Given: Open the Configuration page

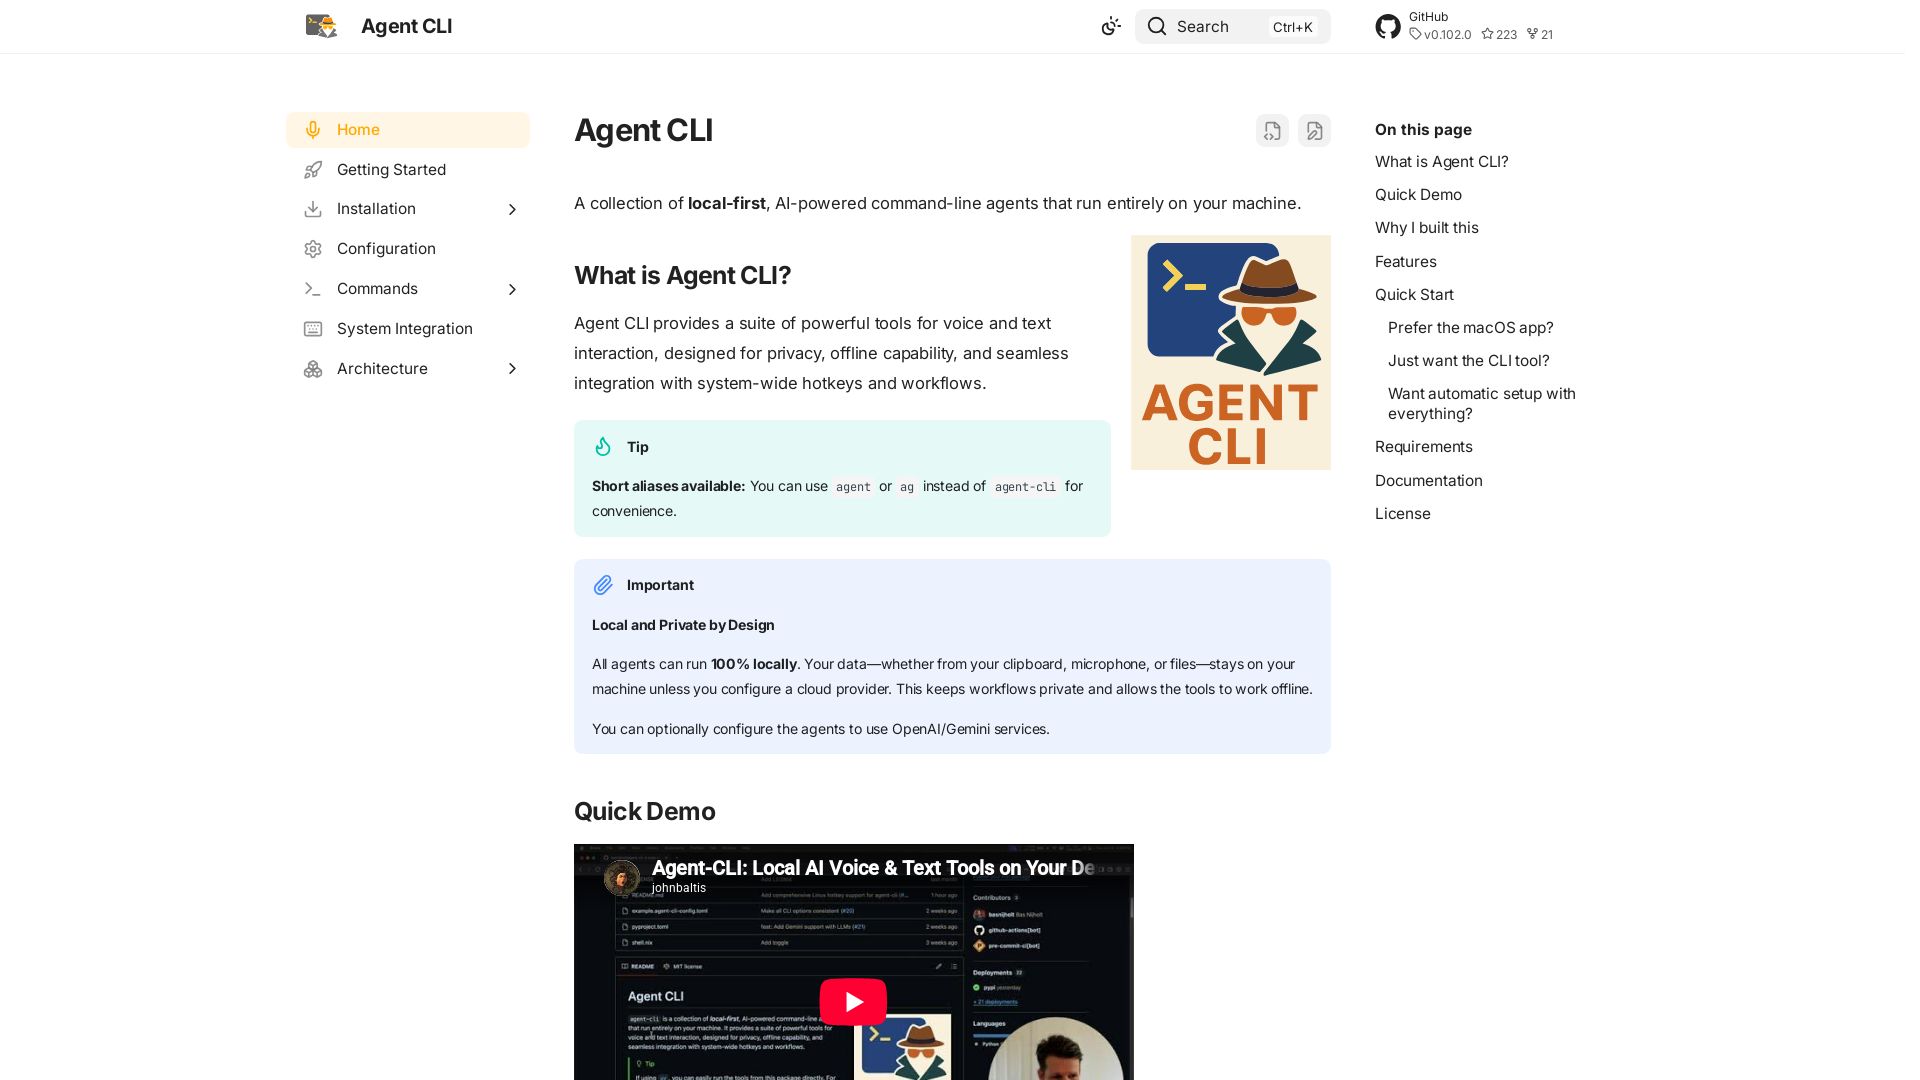Looking at the screenshot, I should (x=408, y=249).
